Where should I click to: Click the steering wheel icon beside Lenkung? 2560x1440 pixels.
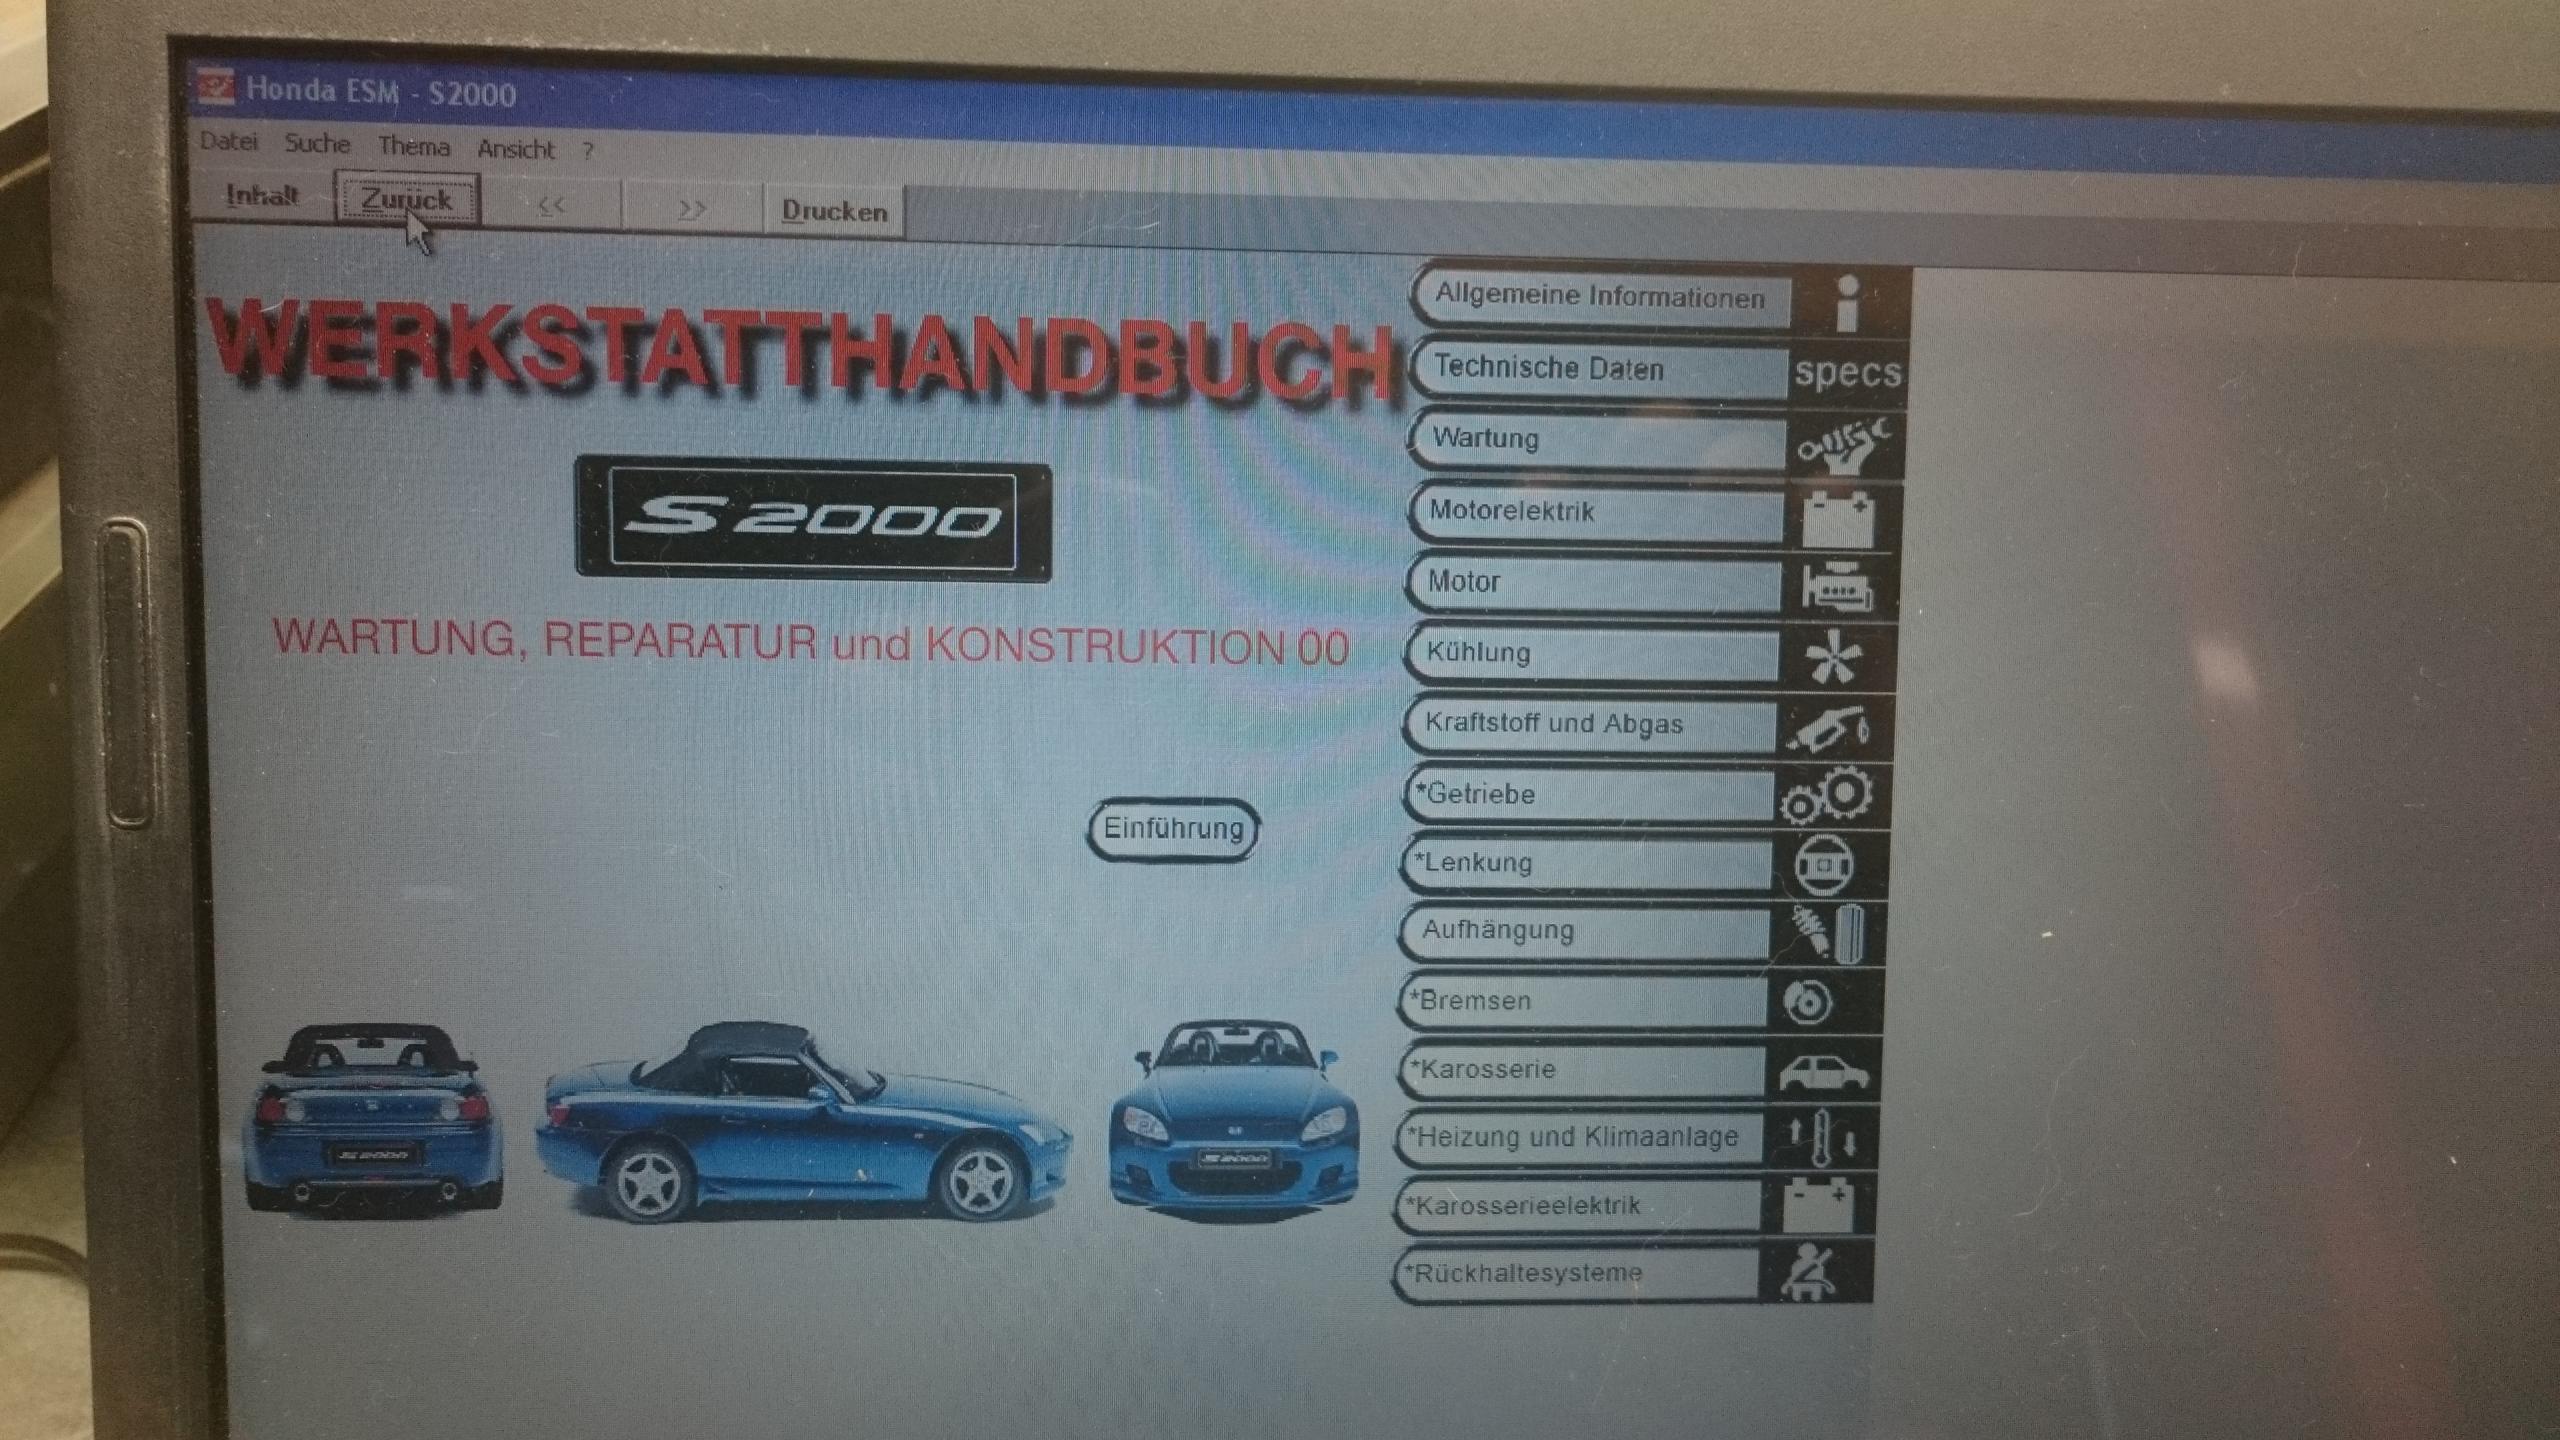click(1824, 864)
